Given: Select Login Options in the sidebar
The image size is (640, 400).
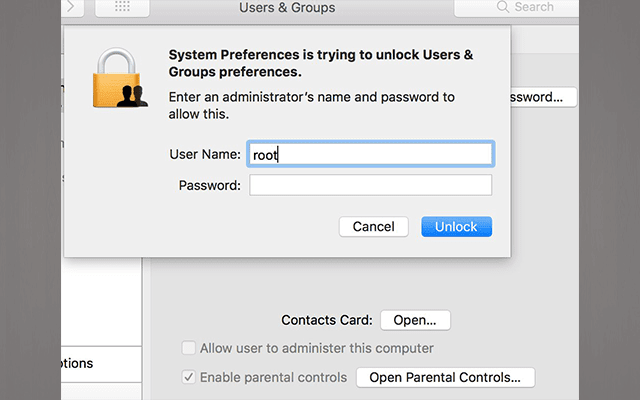Looking at the screenshot, I should (x=90, y=363).
